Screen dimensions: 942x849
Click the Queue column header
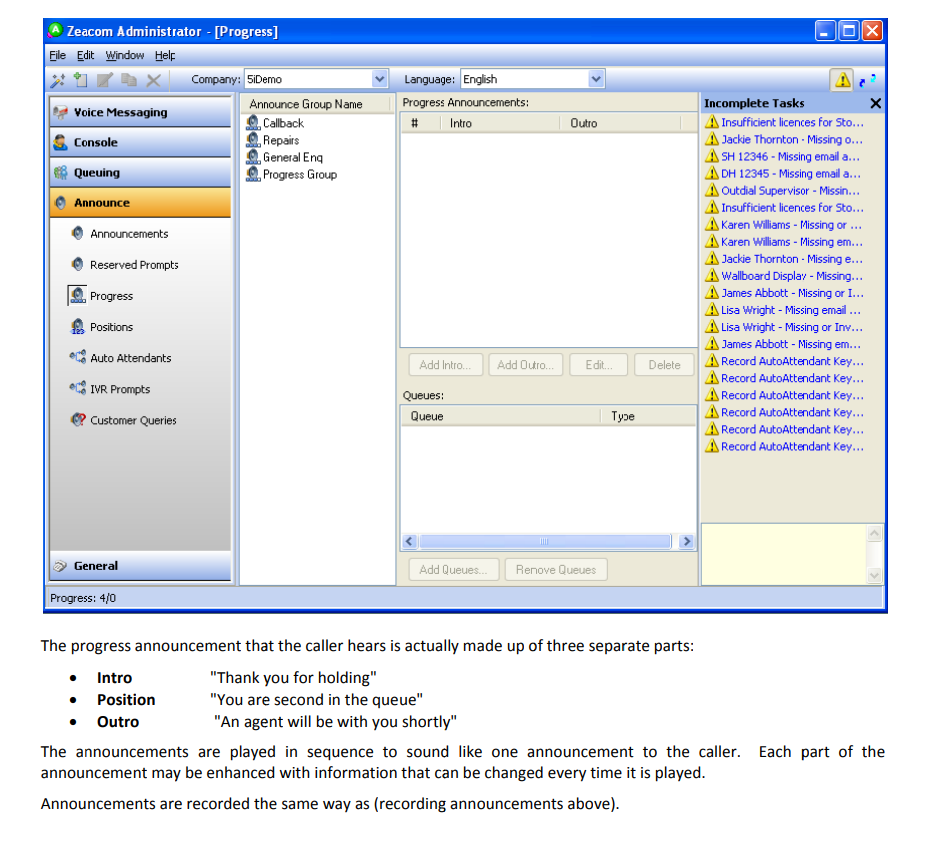click(x=501, y=416)
